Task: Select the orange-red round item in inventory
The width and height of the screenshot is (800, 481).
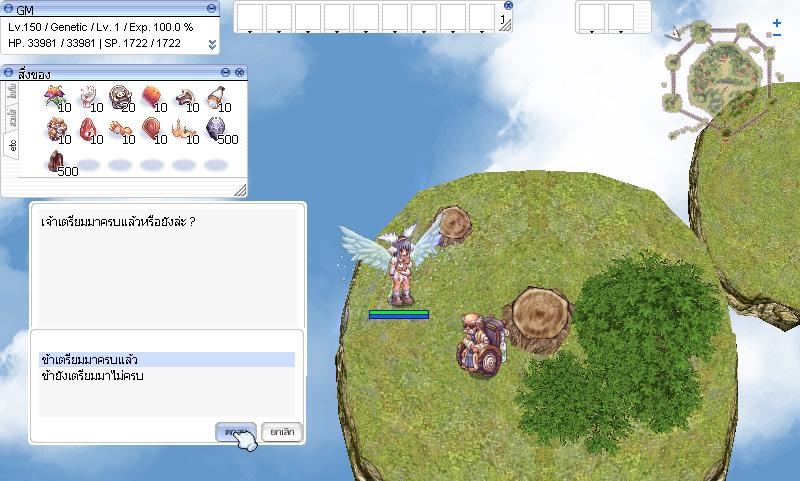Action: (152, 96)
